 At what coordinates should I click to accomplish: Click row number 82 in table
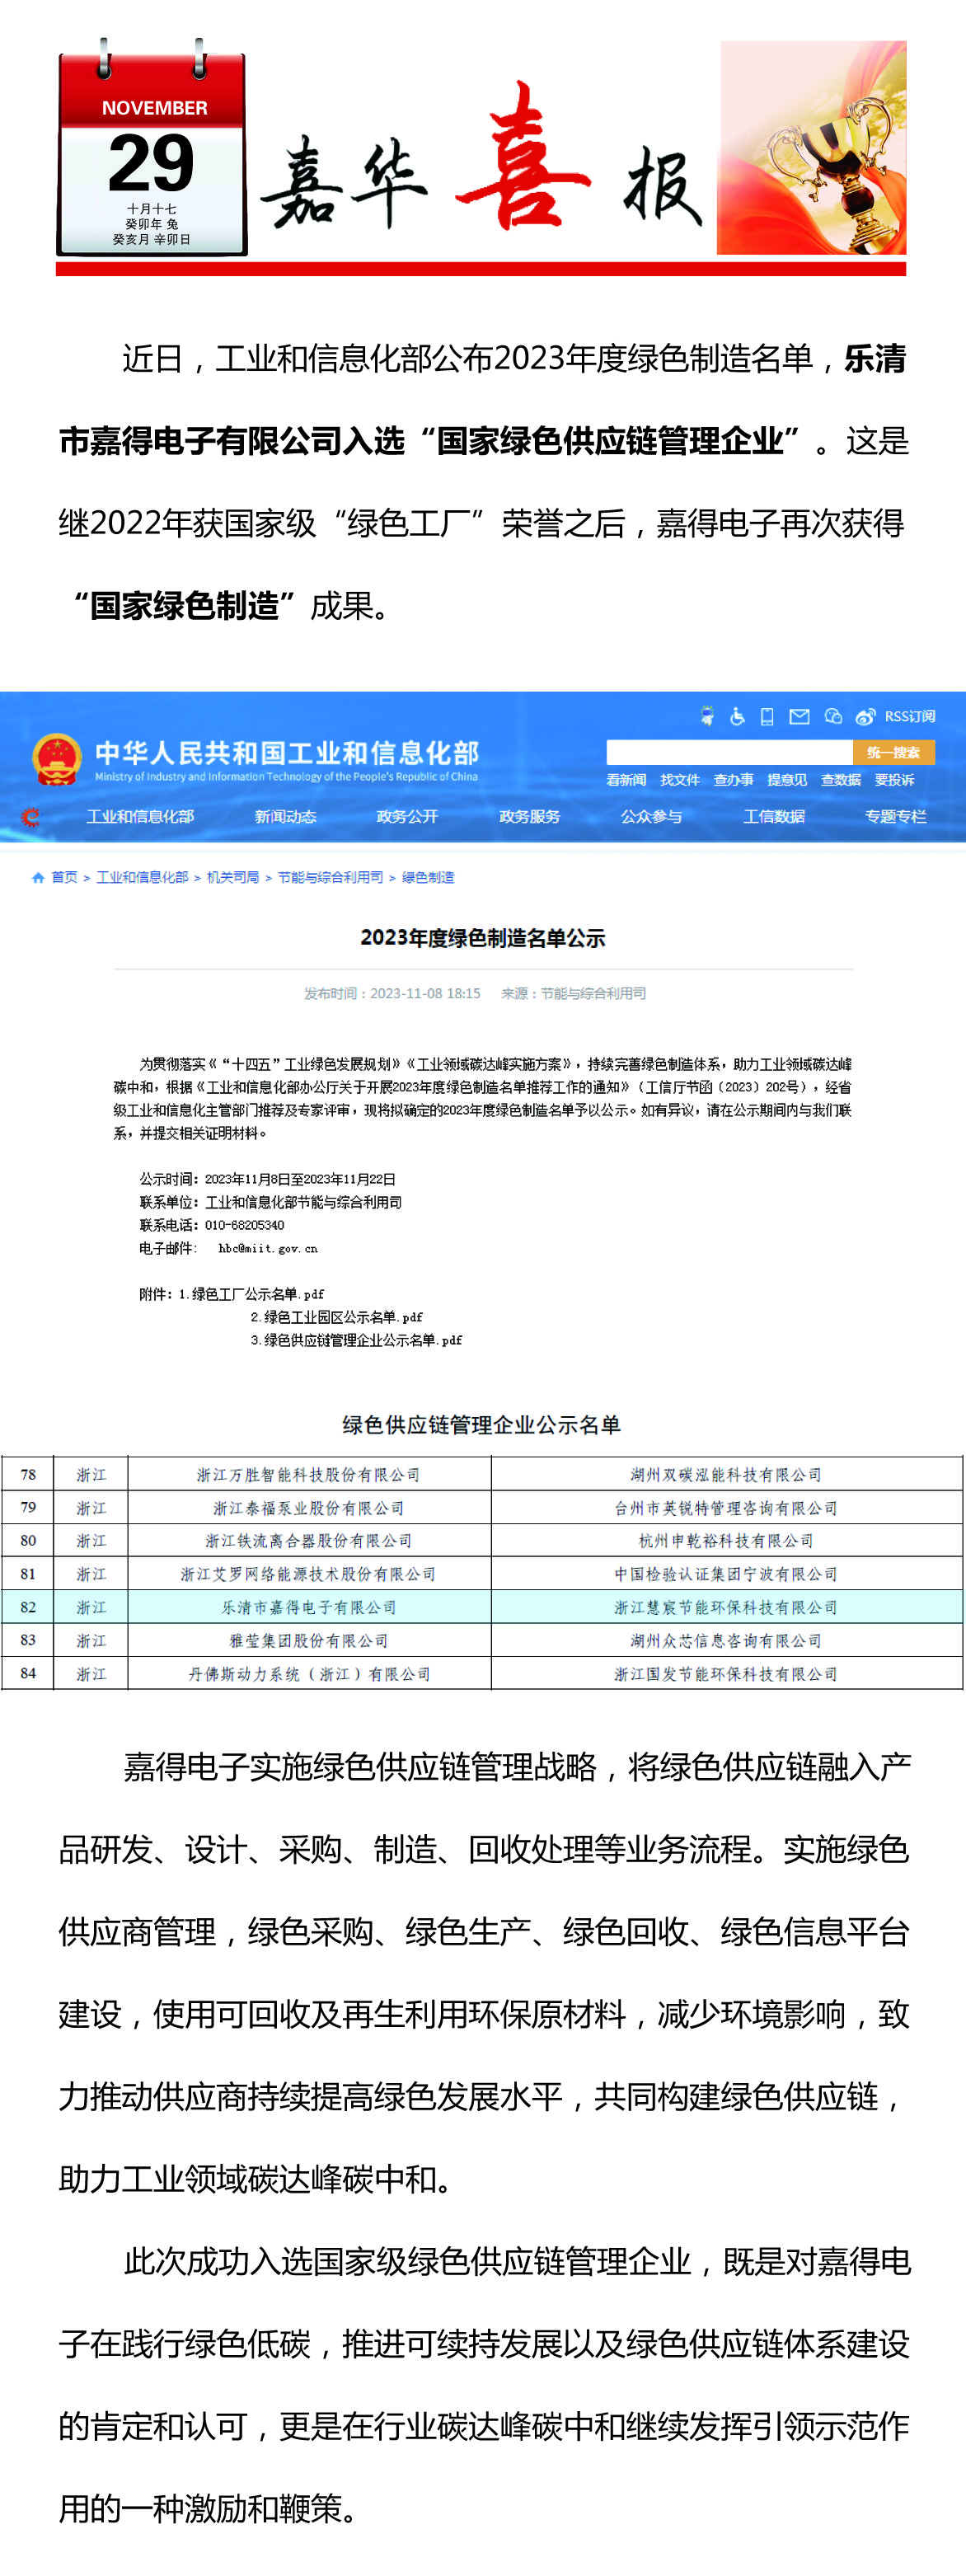[28, 1607]
